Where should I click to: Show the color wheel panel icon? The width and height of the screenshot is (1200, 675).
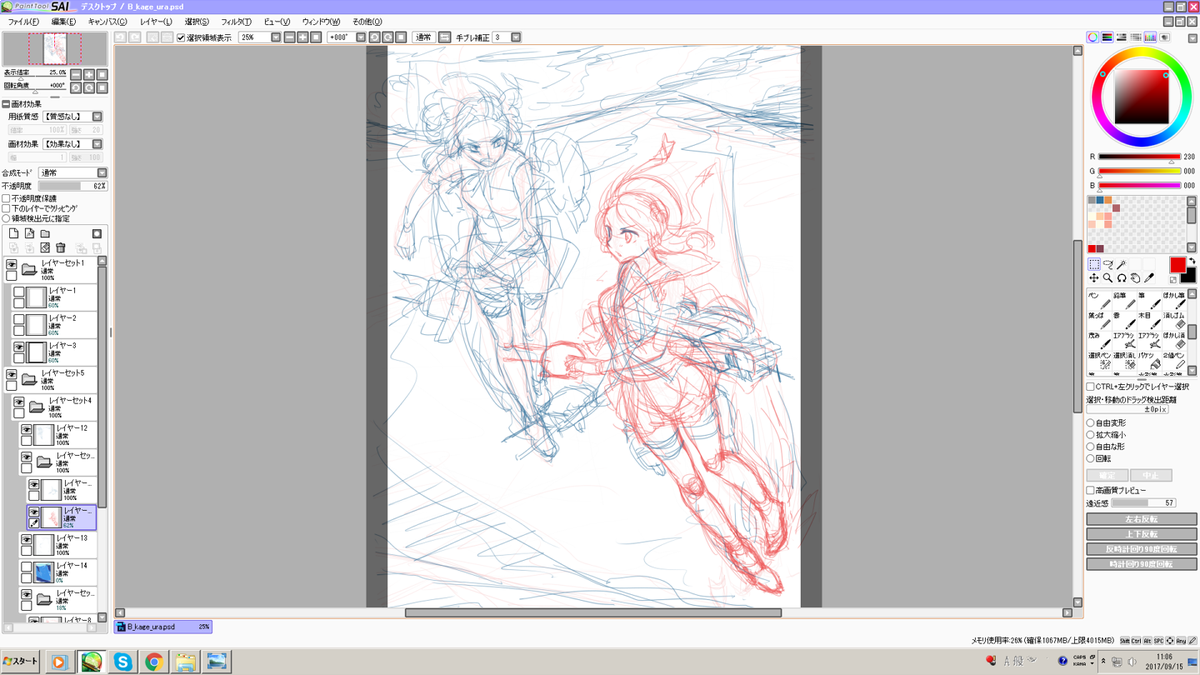point(1093,37)
